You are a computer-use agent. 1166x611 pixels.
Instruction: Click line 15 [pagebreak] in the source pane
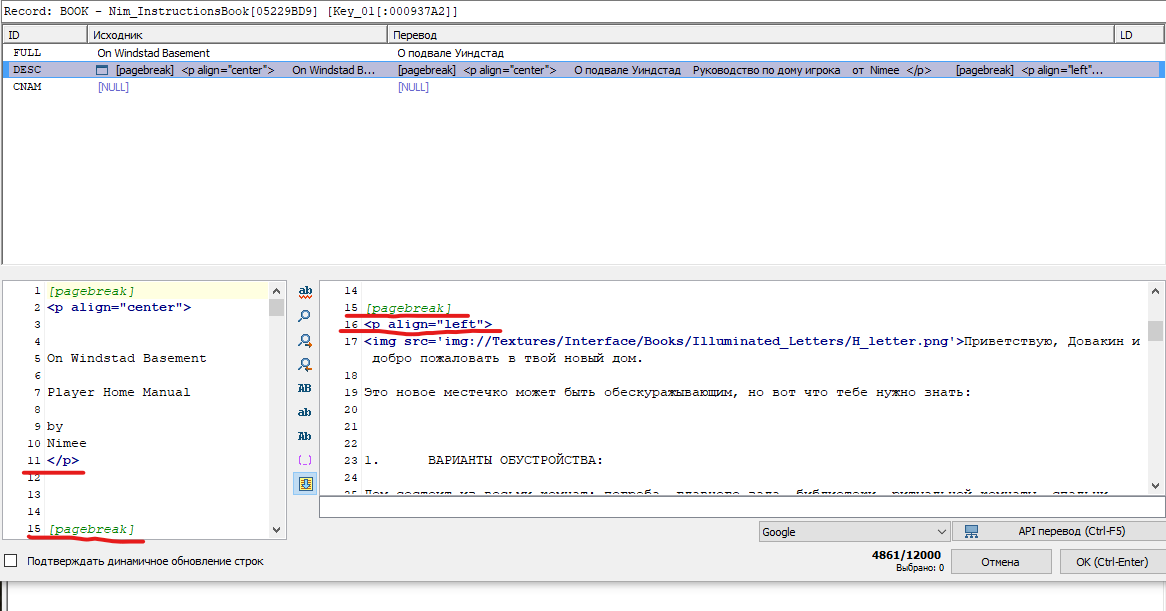click(x=91, y=528)
